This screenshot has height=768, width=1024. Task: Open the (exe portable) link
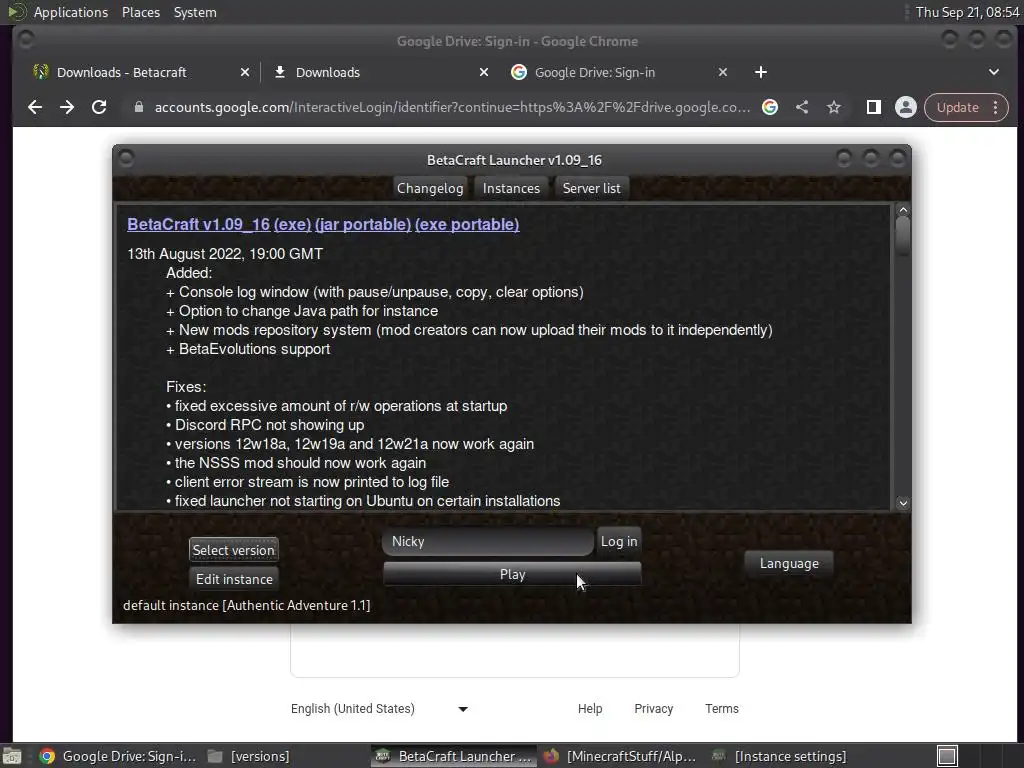pyautogui.click(x=467, y=224)
